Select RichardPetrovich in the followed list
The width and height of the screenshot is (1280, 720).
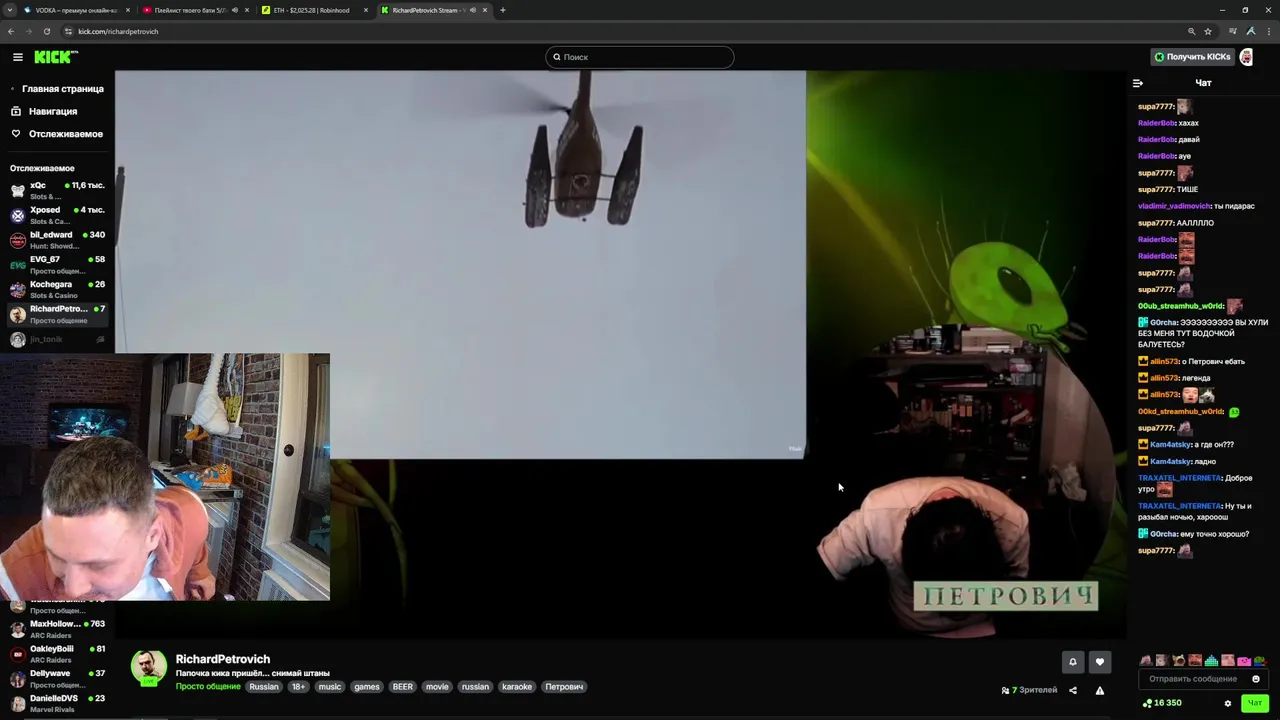click(57, 314)
